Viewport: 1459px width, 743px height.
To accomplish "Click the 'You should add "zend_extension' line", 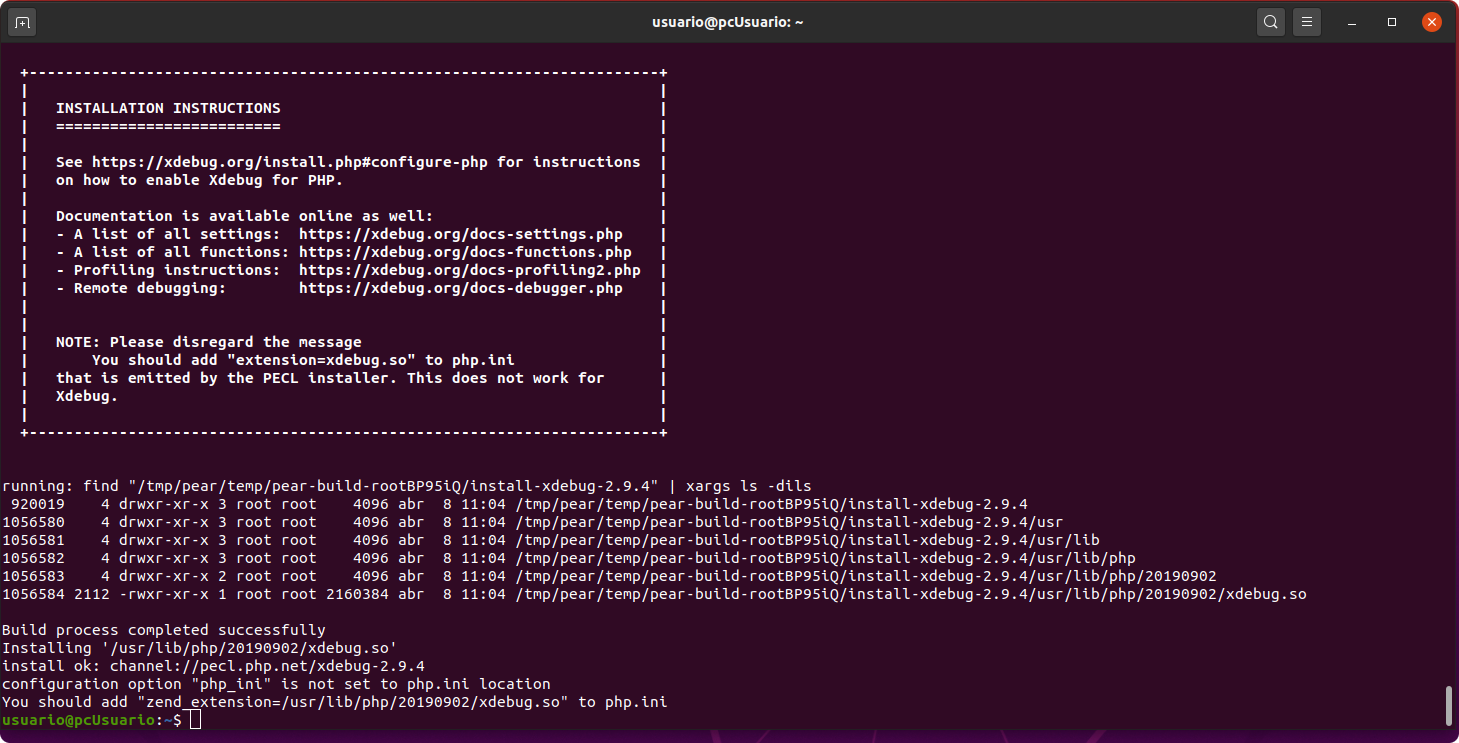I will point(335,702).
